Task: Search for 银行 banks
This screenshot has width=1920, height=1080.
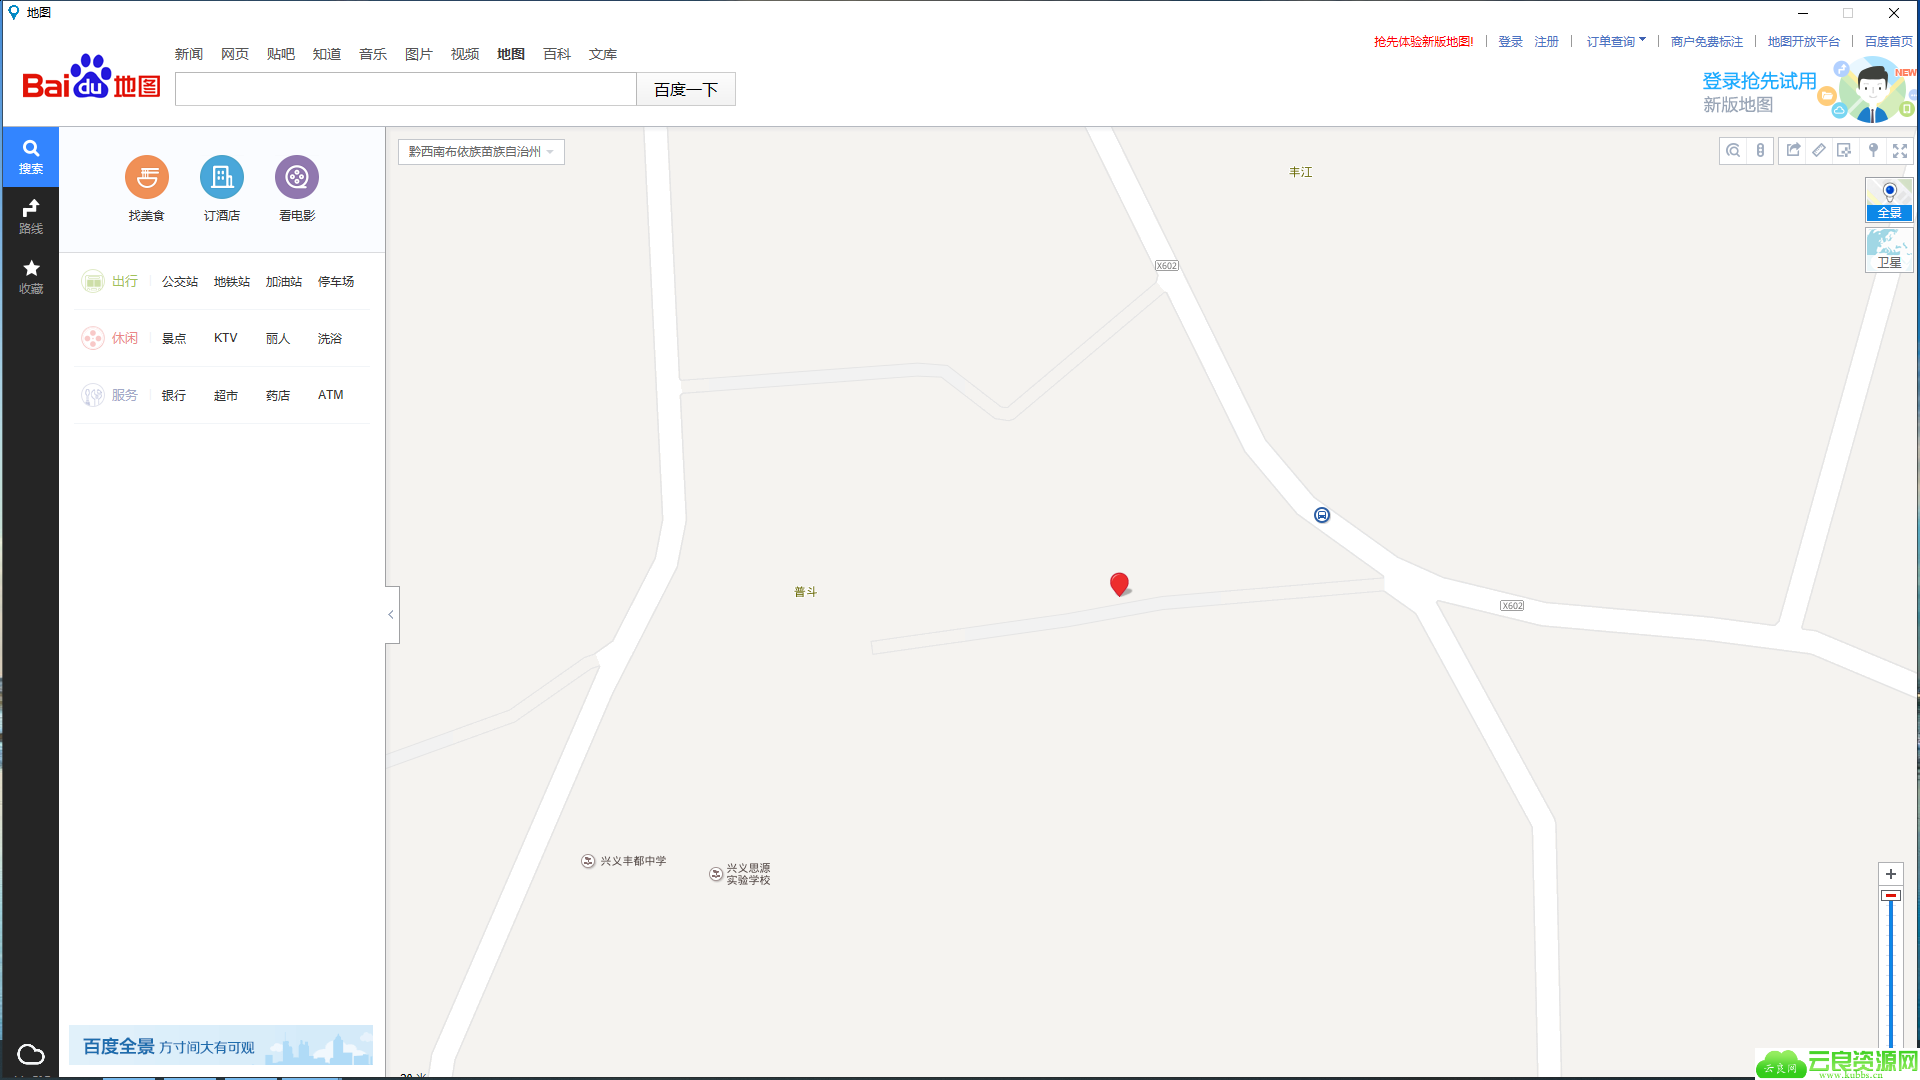Action: (x=174, y=395)
